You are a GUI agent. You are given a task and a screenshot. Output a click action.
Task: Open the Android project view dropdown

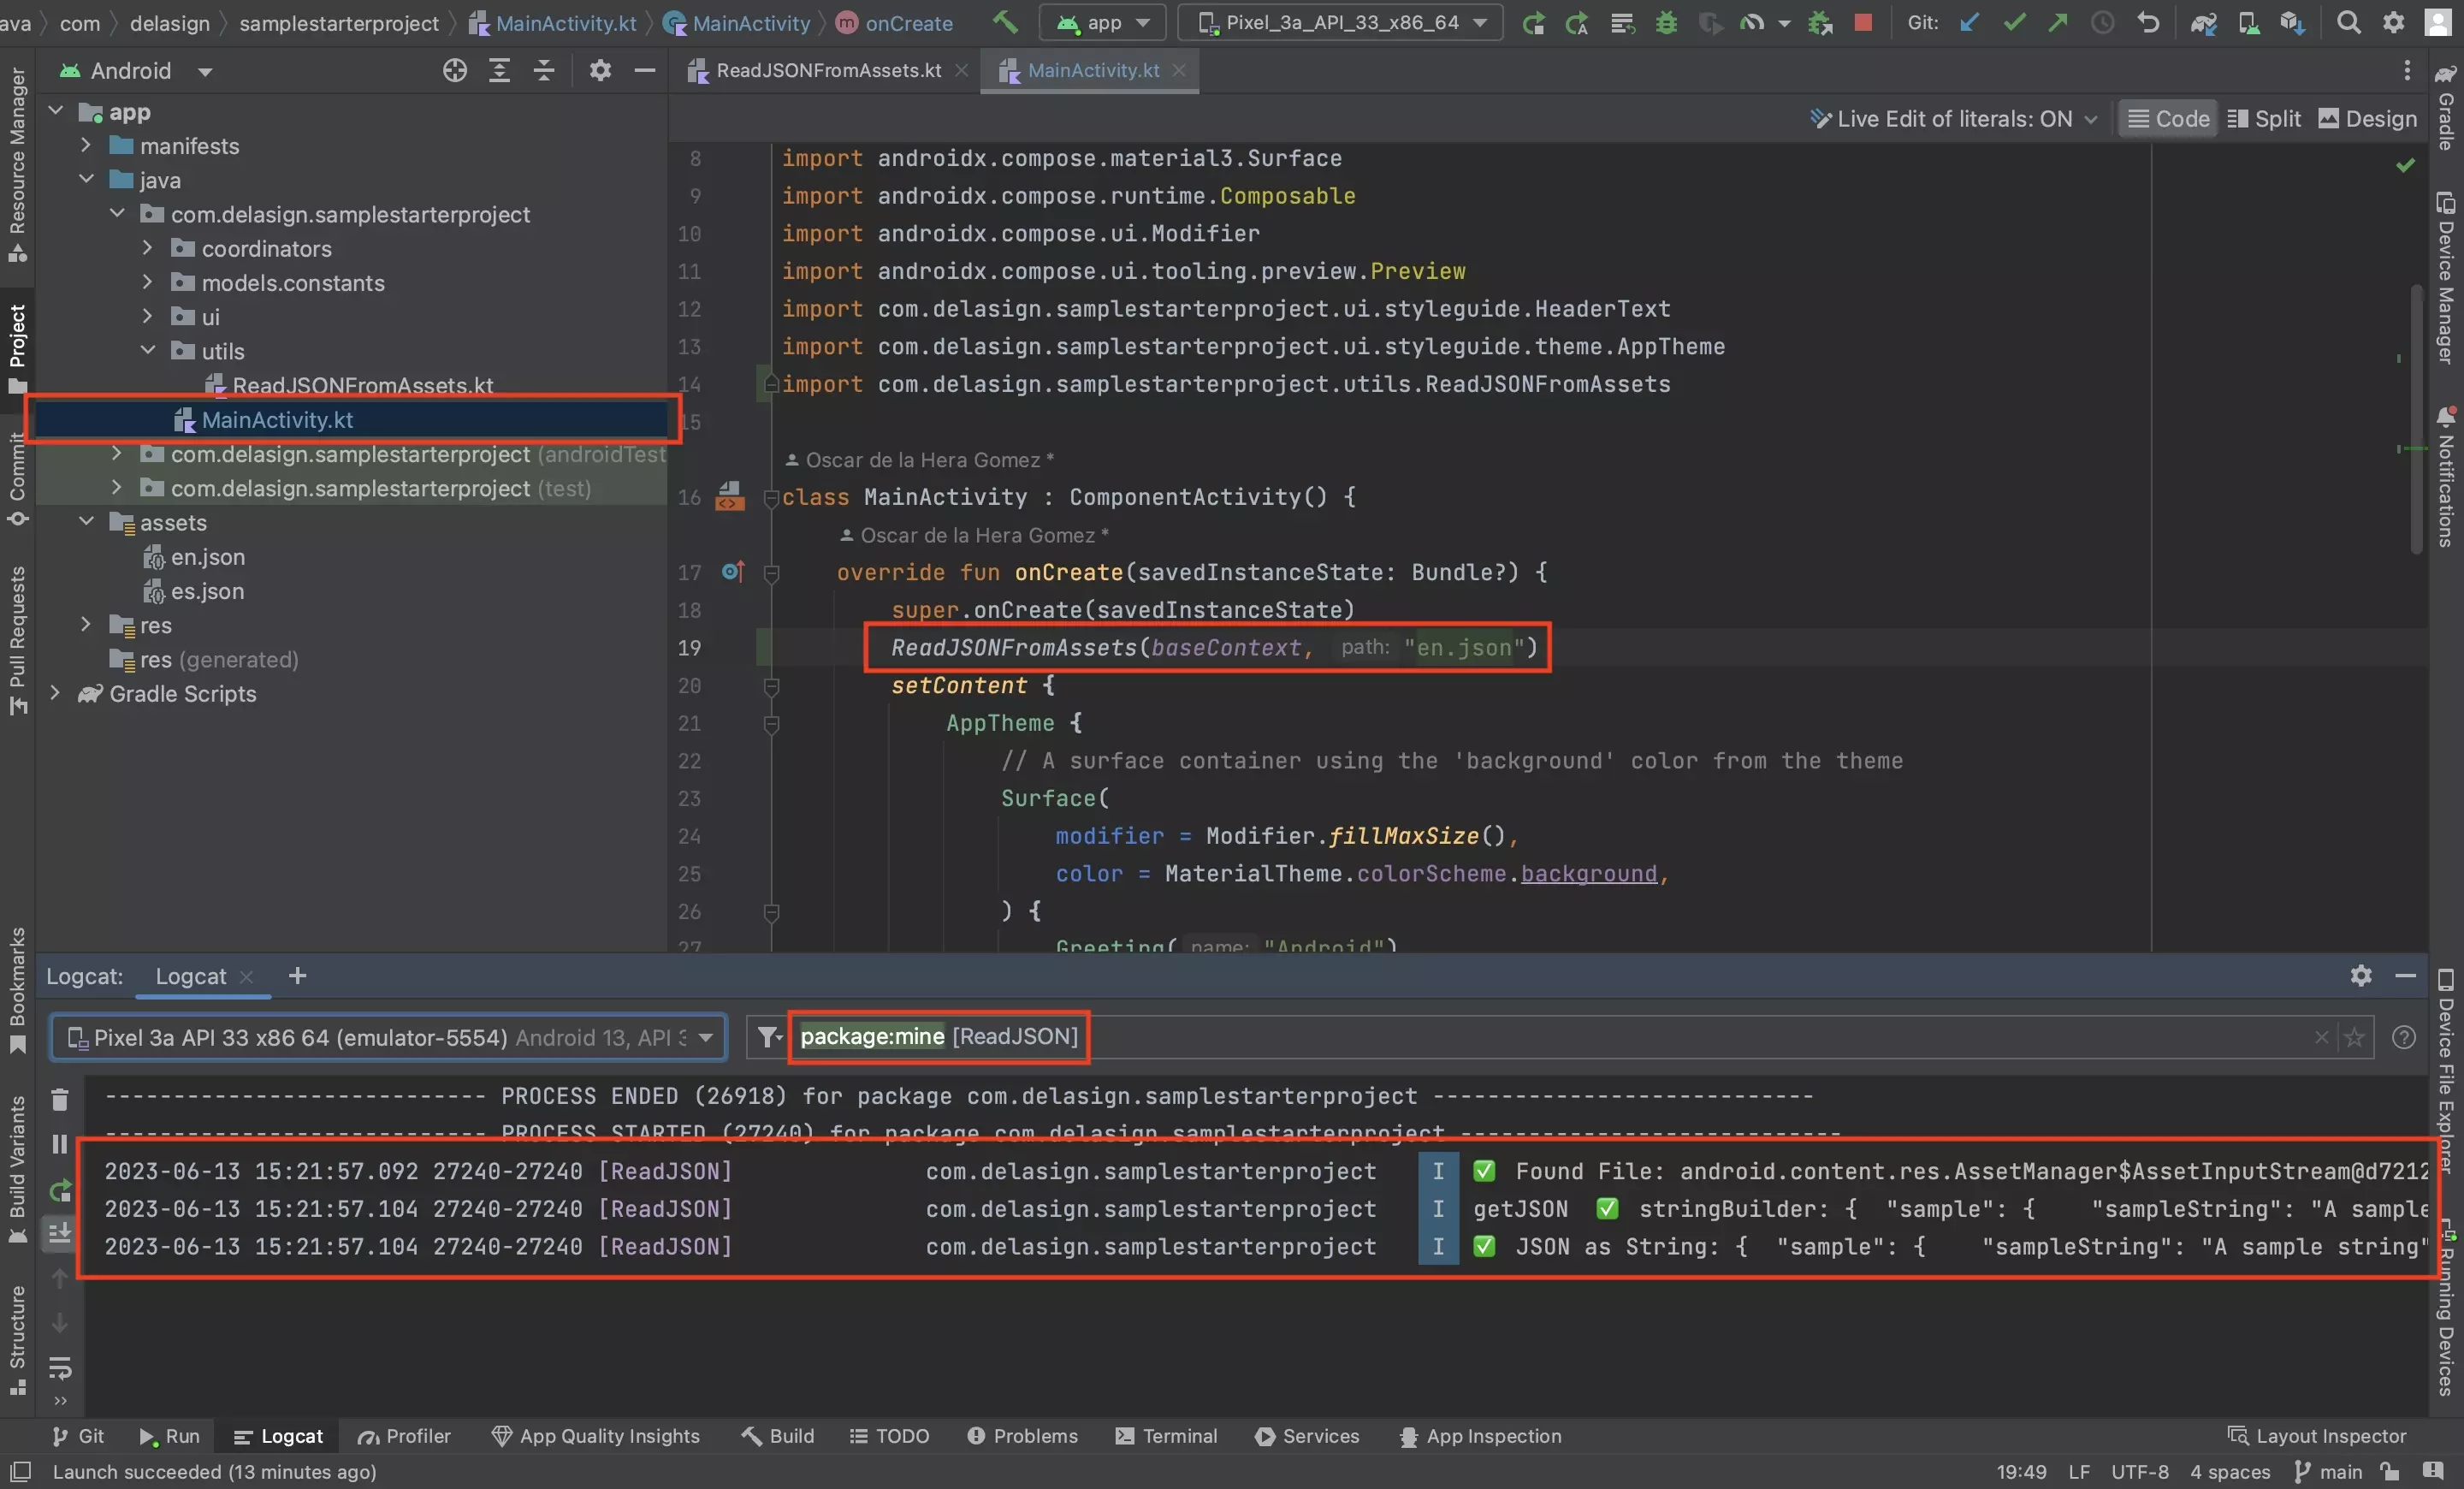135,70
